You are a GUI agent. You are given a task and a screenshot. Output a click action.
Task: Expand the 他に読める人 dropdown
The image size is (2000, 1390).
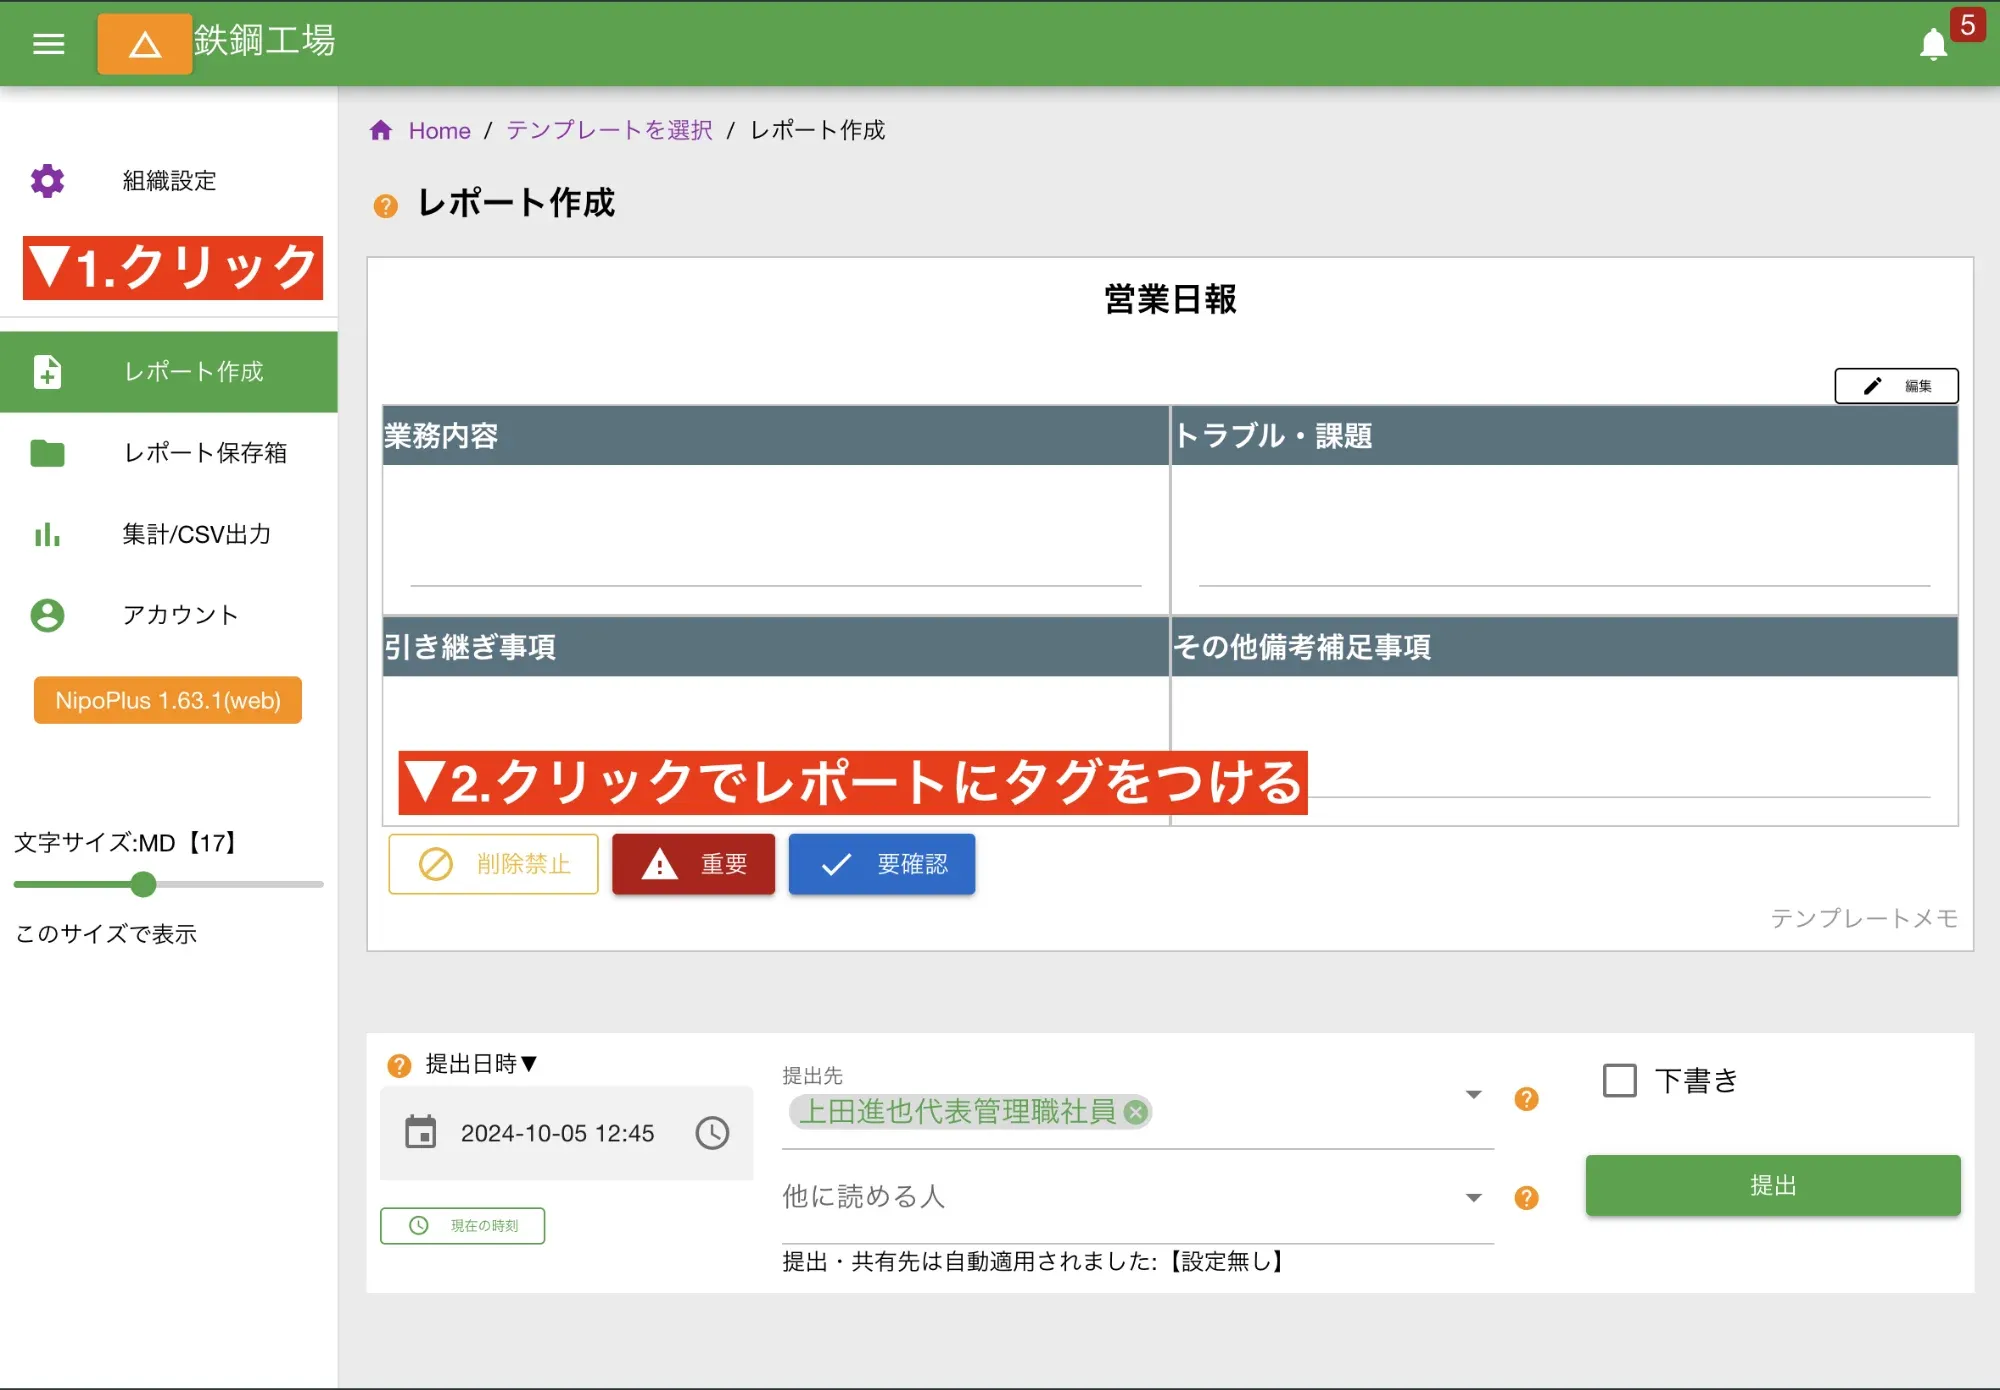tap(1472, 1197)
